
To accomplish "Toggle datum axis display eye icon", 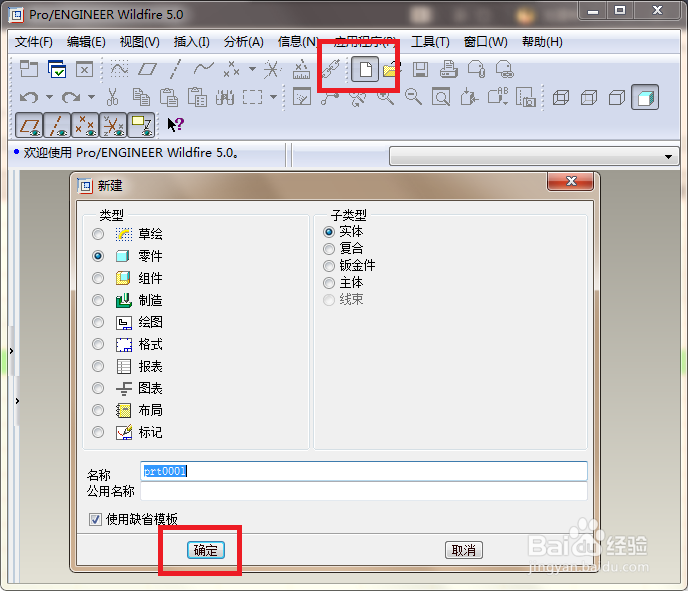I will pyautogui.click(x=57, y=125).
